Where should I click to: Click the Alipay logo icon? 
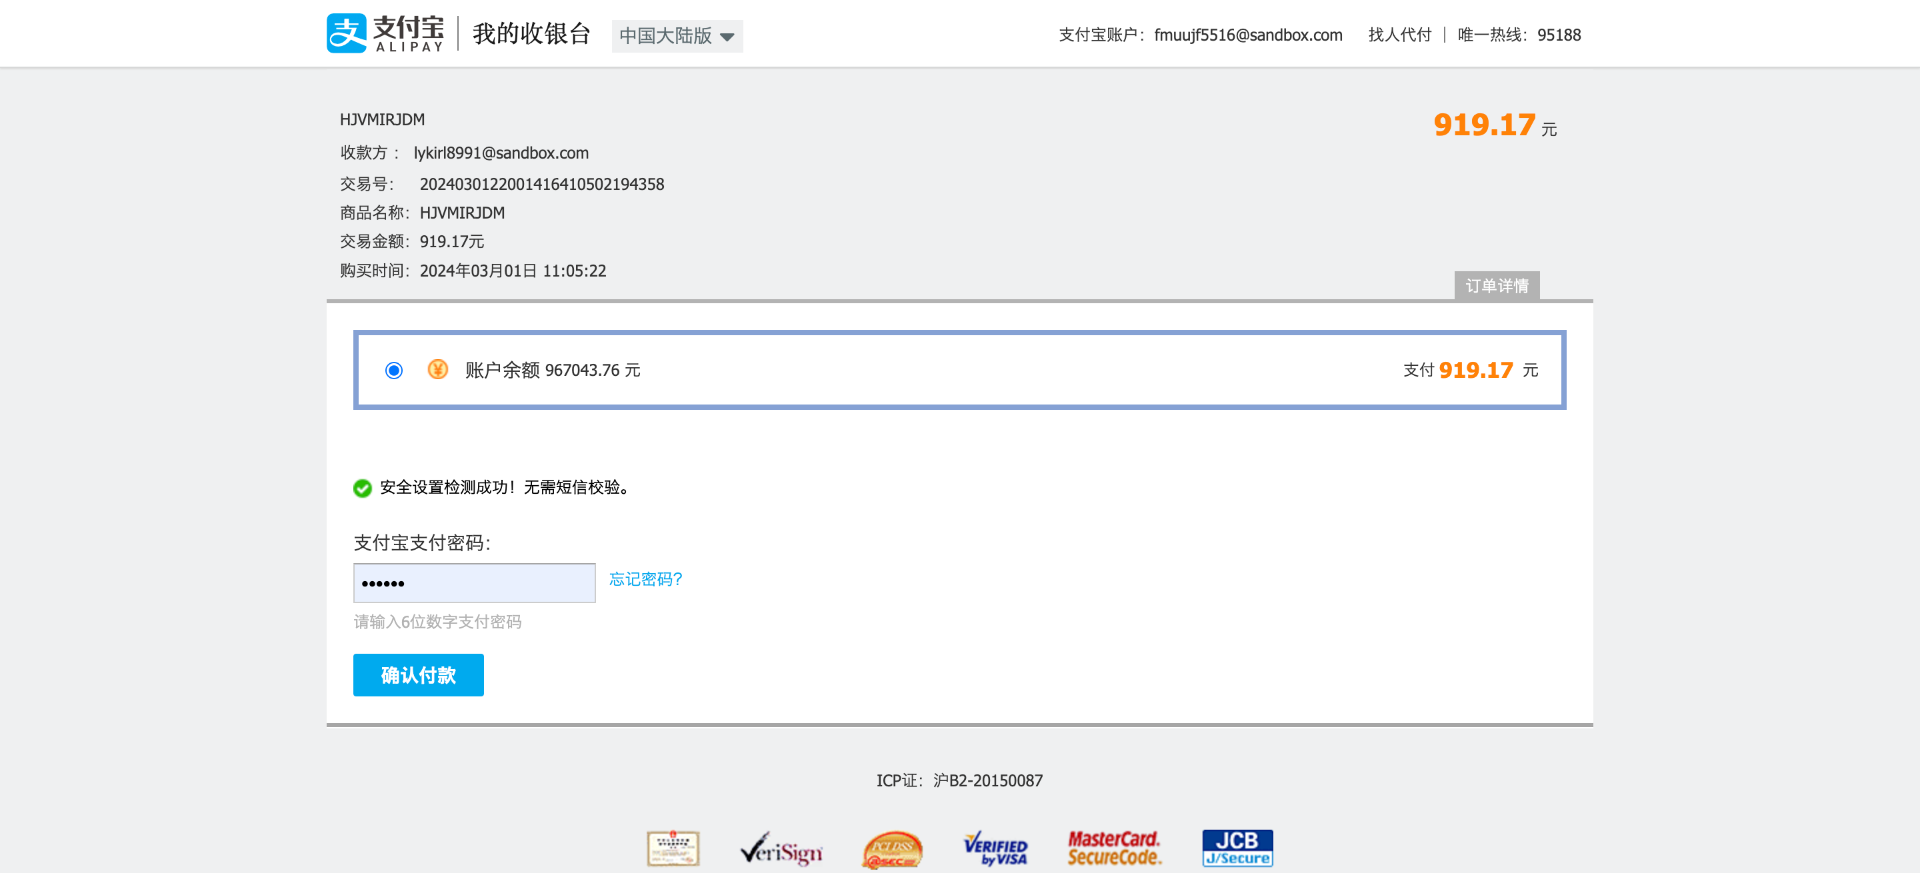point(346,33)
